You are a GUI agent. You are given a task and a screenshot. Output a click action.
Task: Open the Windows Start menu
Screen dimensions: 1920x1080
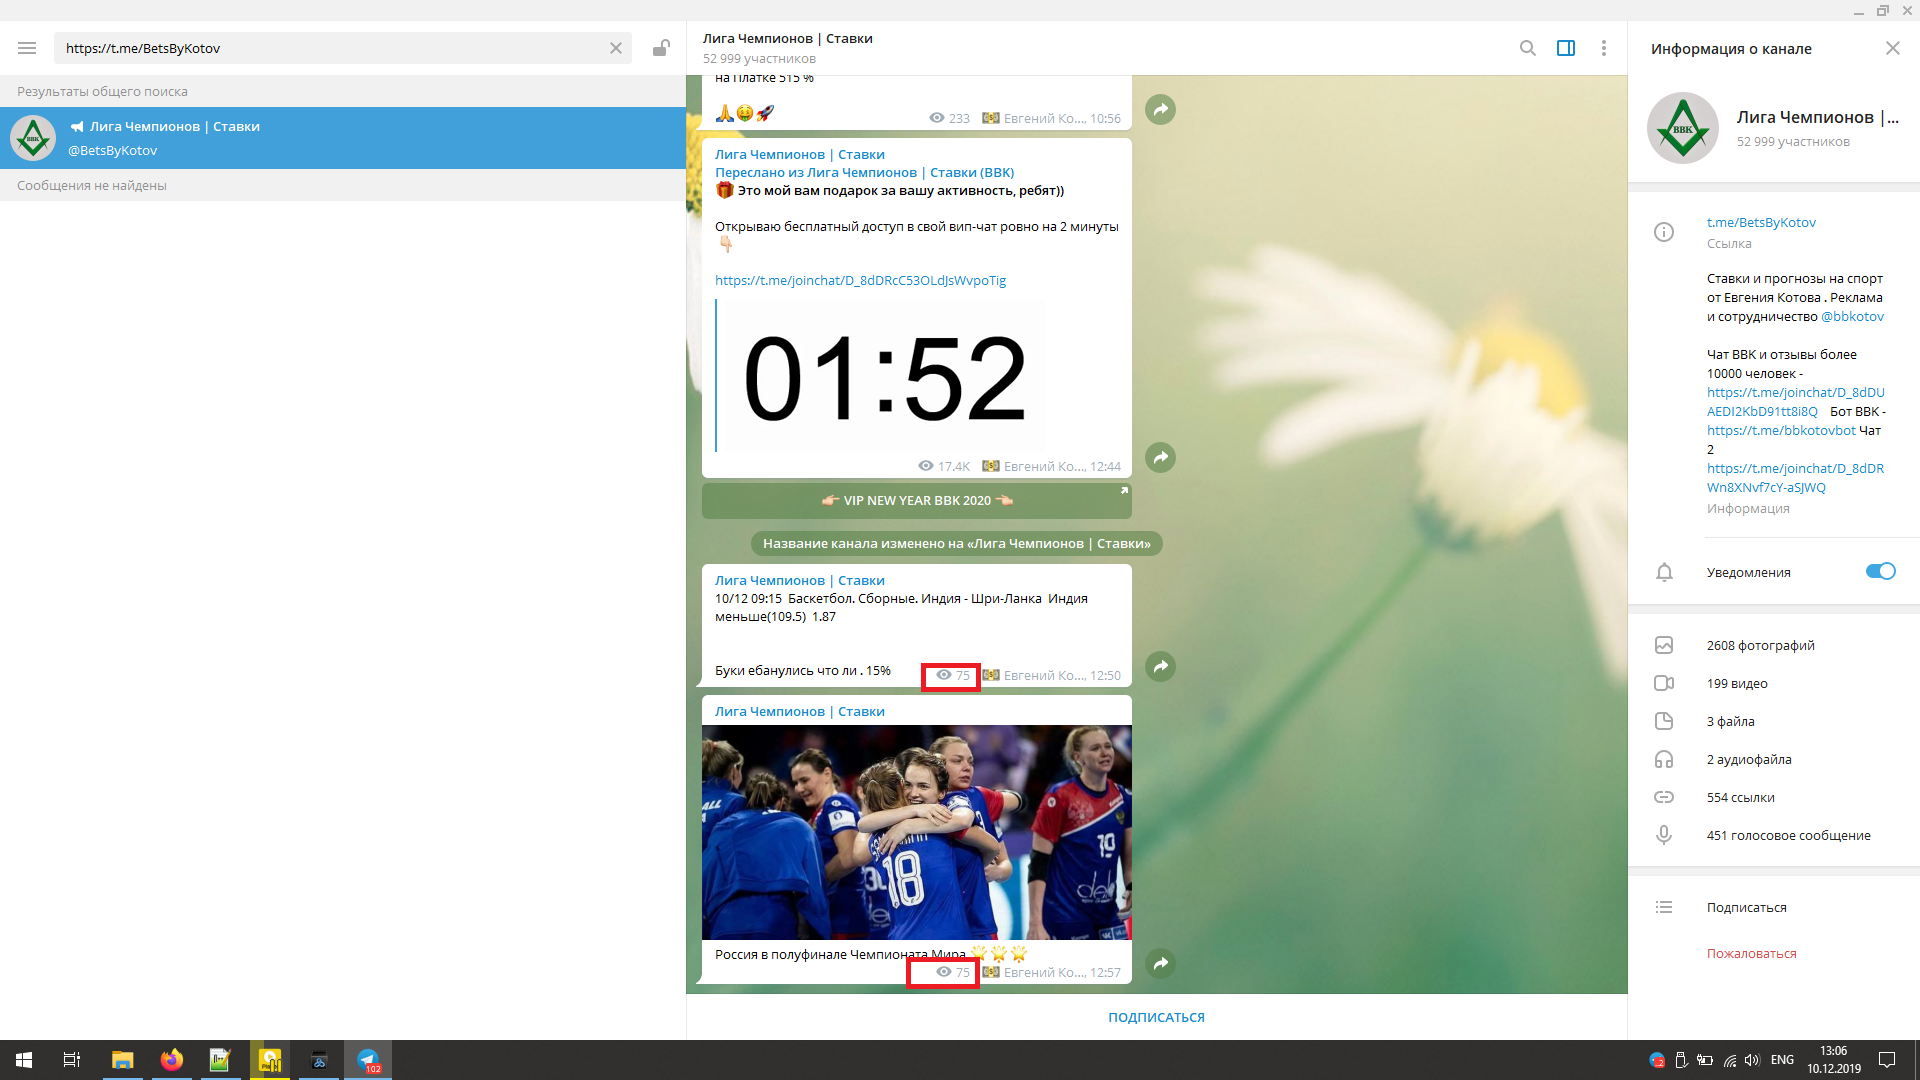(24, 1060)
